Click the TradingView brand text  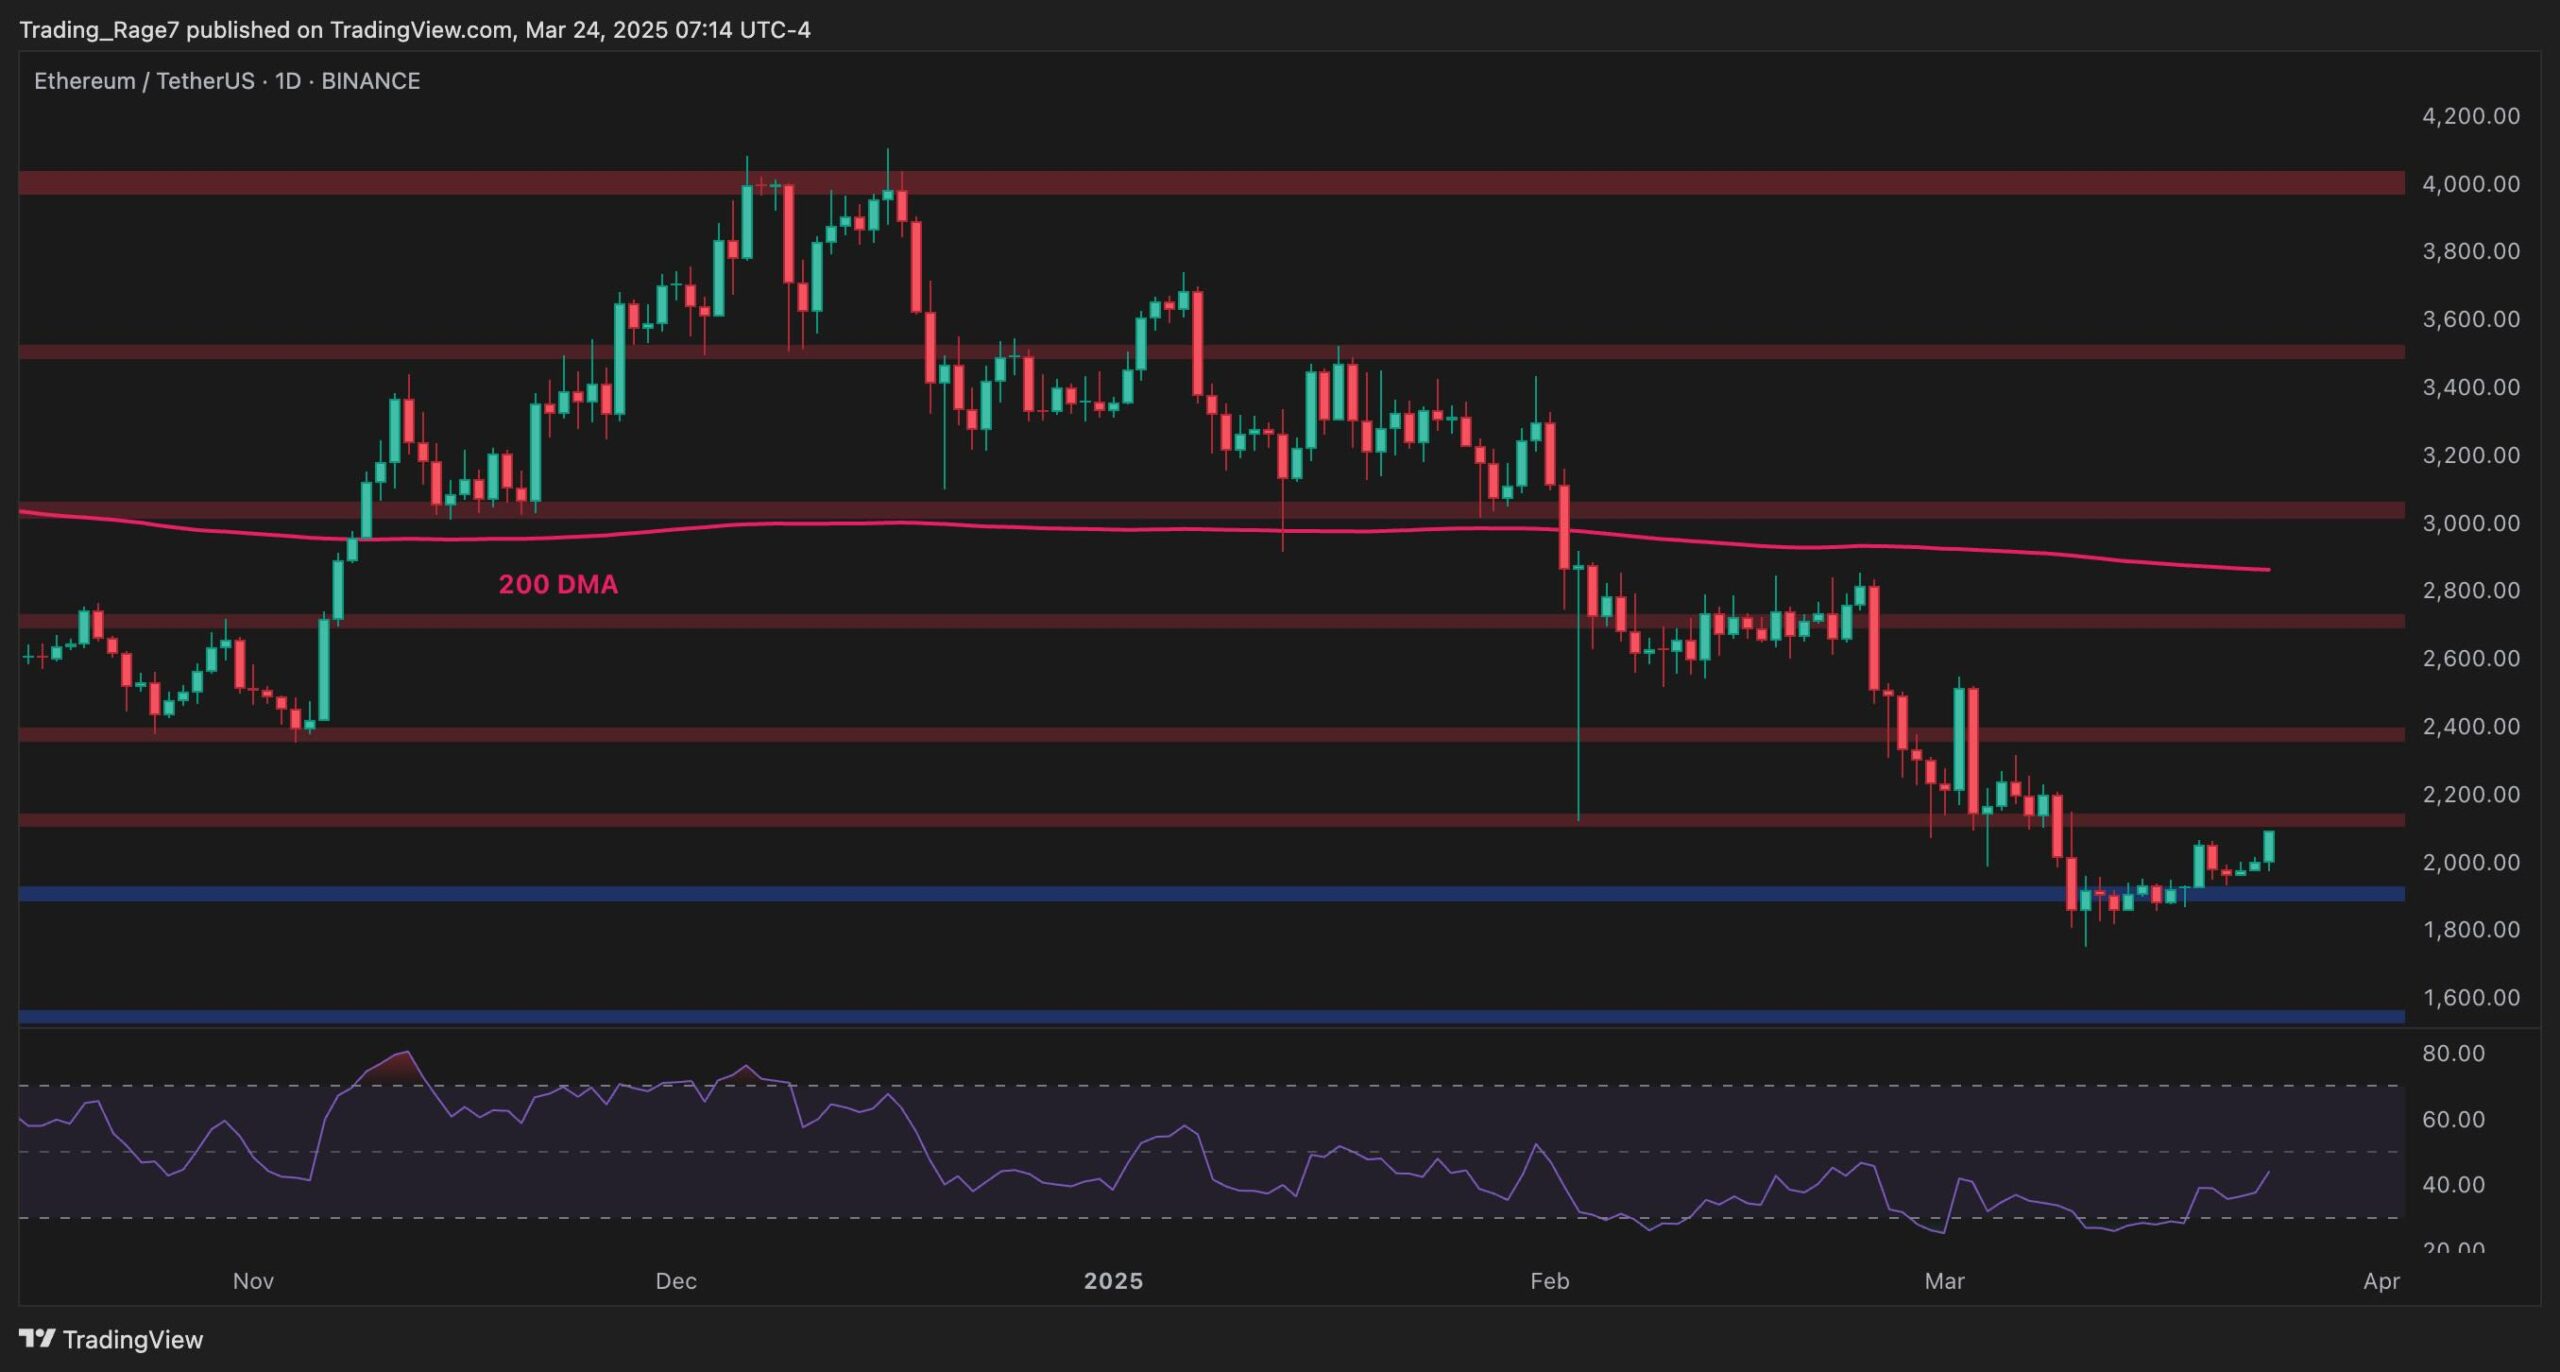point(132,1339)
